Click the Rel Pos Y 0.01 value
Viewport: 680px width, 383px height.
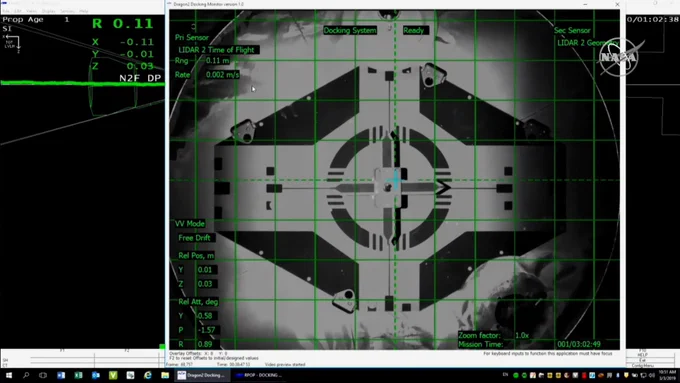(x=205, y=270)
